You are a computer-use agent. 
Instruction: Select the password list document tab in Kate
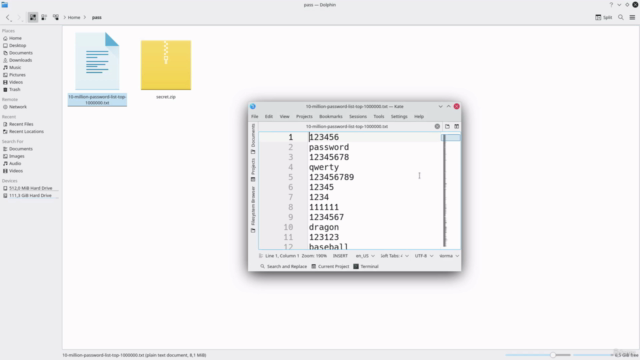coord(347,127)
